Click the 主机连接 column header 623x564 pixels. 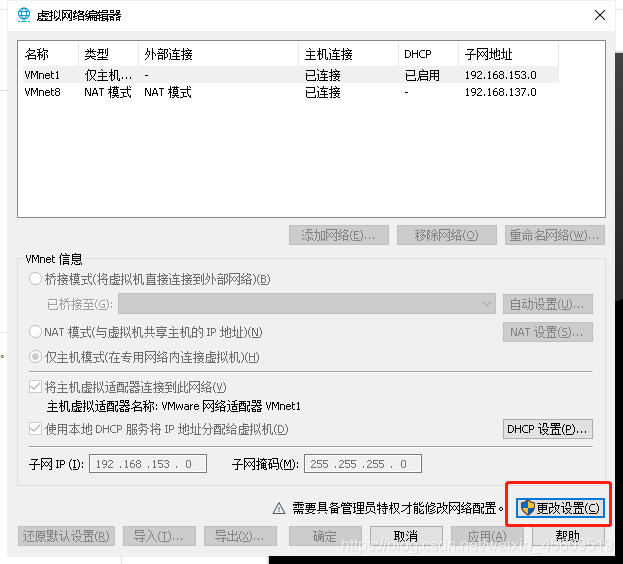[x=348, y=54]
